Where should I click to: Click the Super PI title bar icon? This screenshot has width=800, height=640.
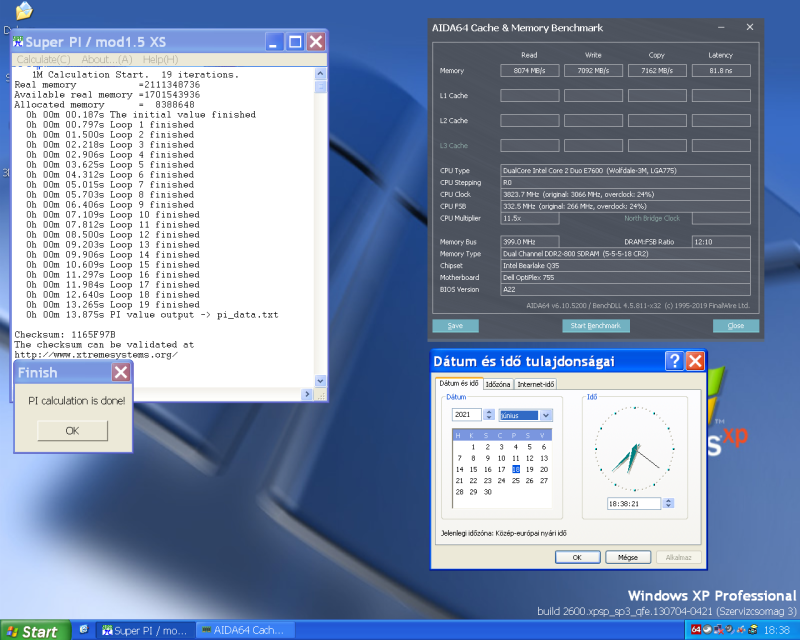(18, 41)
